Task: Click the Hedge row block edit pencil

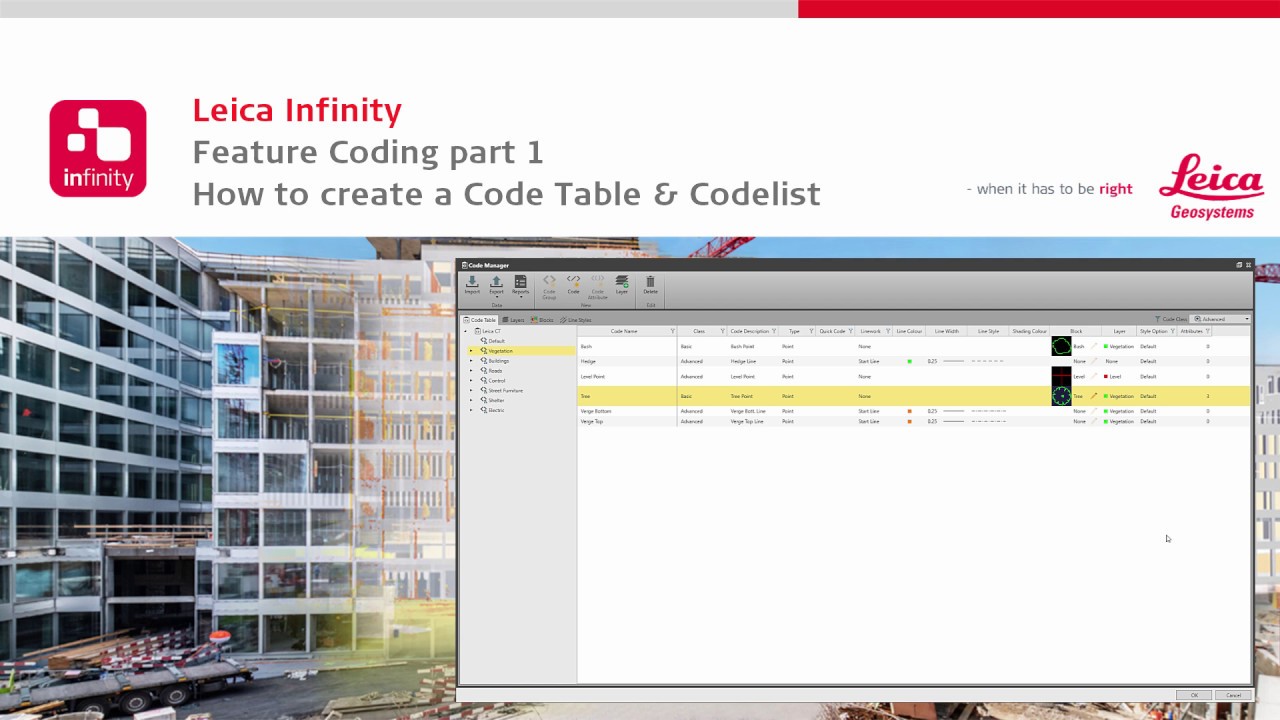Action: (x=1094, y=361)
